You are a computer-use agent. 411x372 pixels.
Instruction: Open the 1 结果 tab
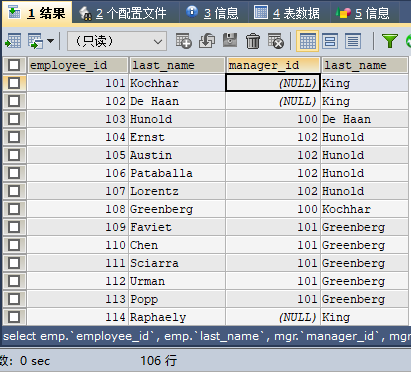(37, 13)
